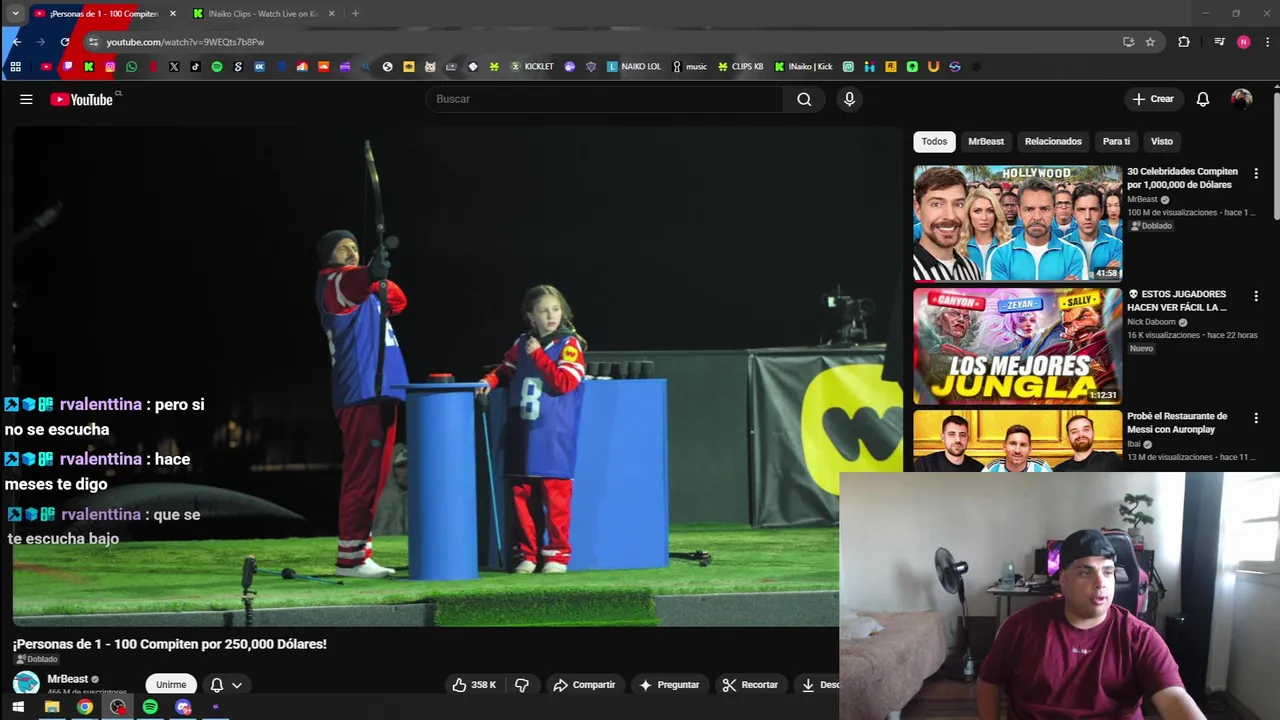This screenshot has height=720, width=1280.
Task: Switch to Chrome in the taskbar
Action: pos(85,707)
